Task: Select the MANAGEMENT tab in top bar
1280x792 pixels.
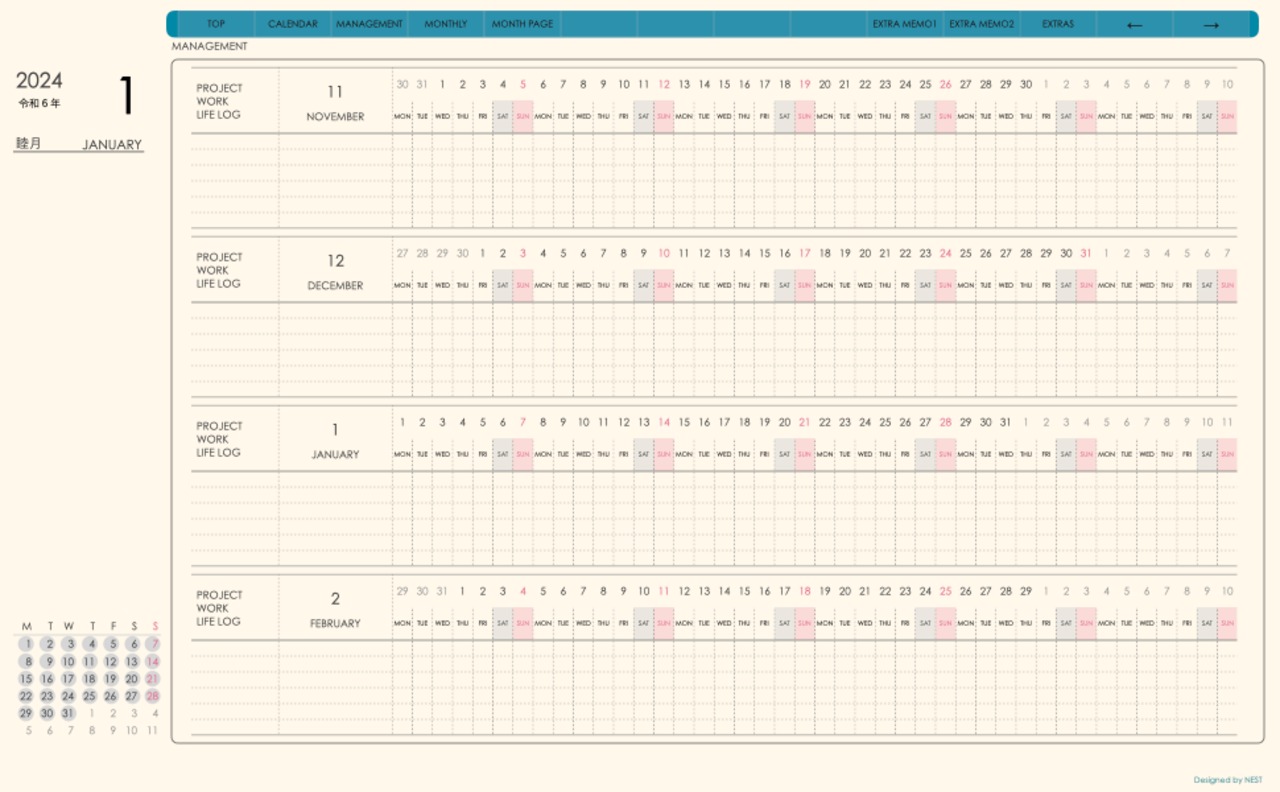Action: [369, 24]
